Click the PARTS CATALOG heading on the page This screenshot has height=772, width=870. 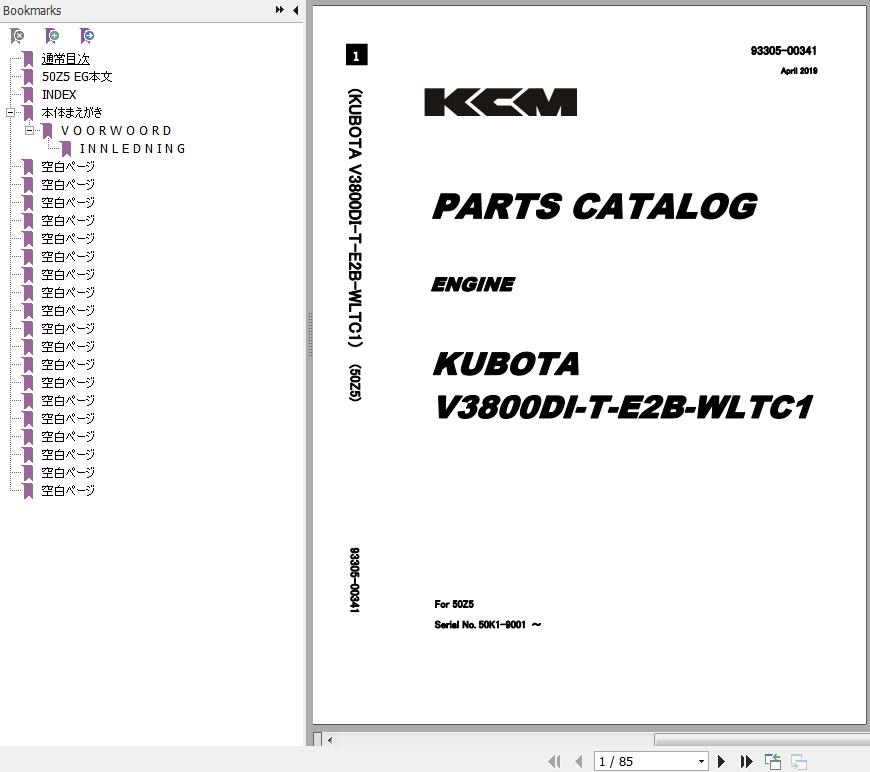point(595,206)
